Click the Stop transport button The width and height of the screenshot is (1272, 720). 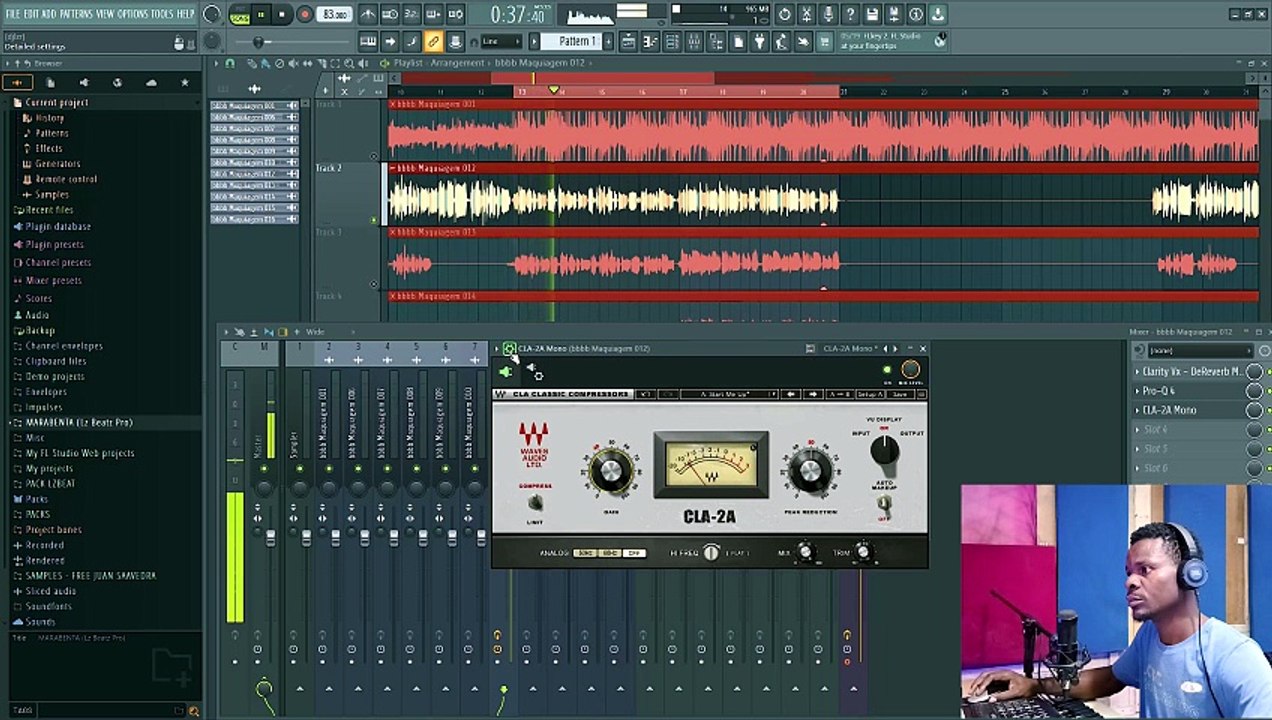point(282,15)
